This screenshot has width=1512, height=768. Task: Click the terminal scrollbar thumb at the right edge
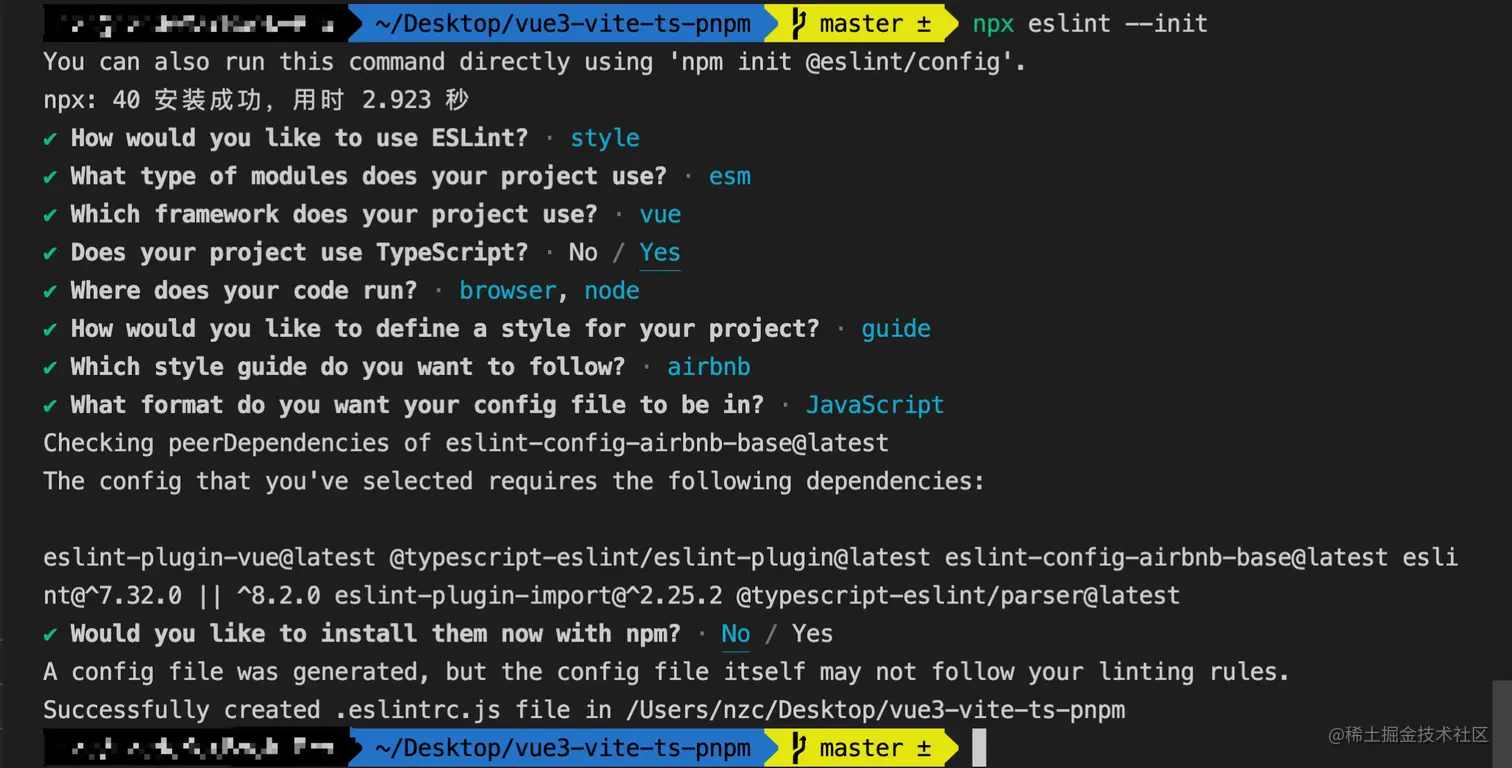(1501, 722)
